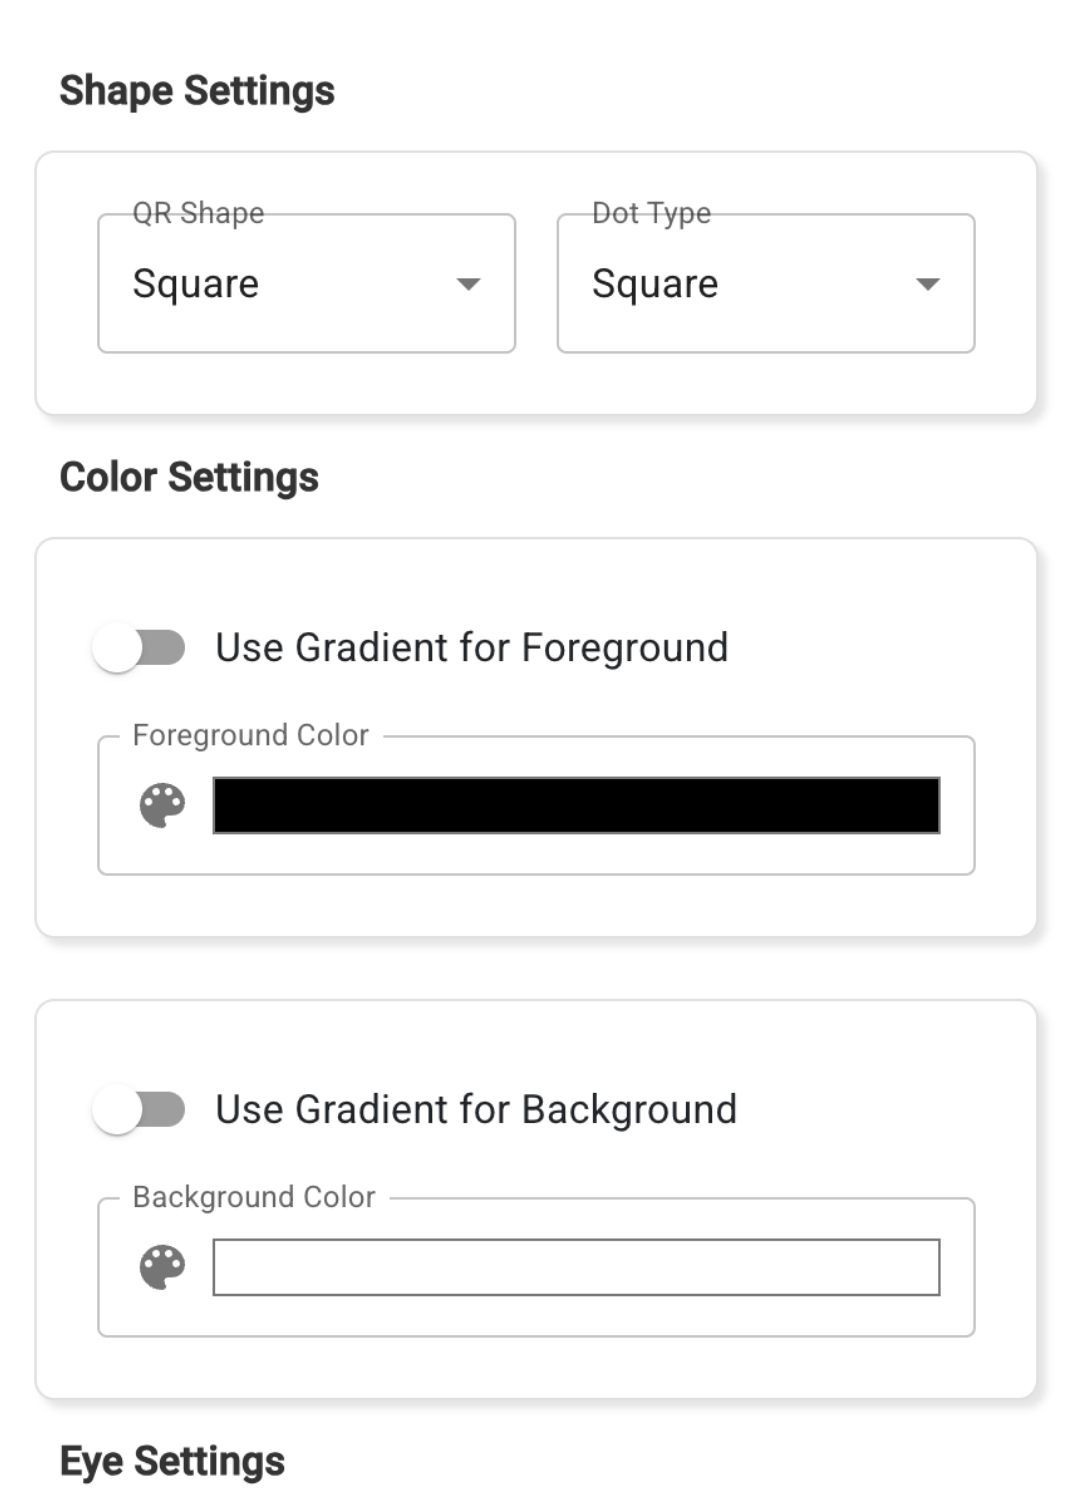
Task: Click the white background color swatch
Action: (576, 1267)
